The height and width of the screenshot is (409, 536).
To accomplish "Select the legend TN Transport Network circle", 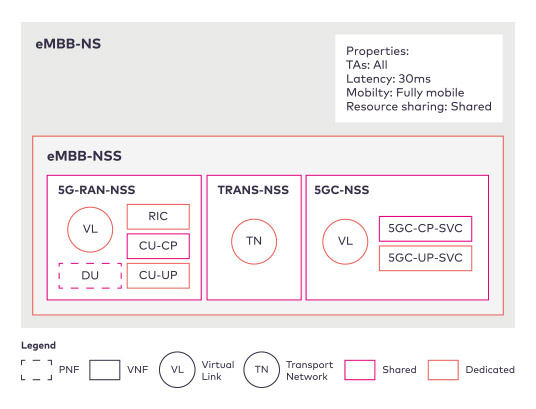I will (x=262, y=369).
